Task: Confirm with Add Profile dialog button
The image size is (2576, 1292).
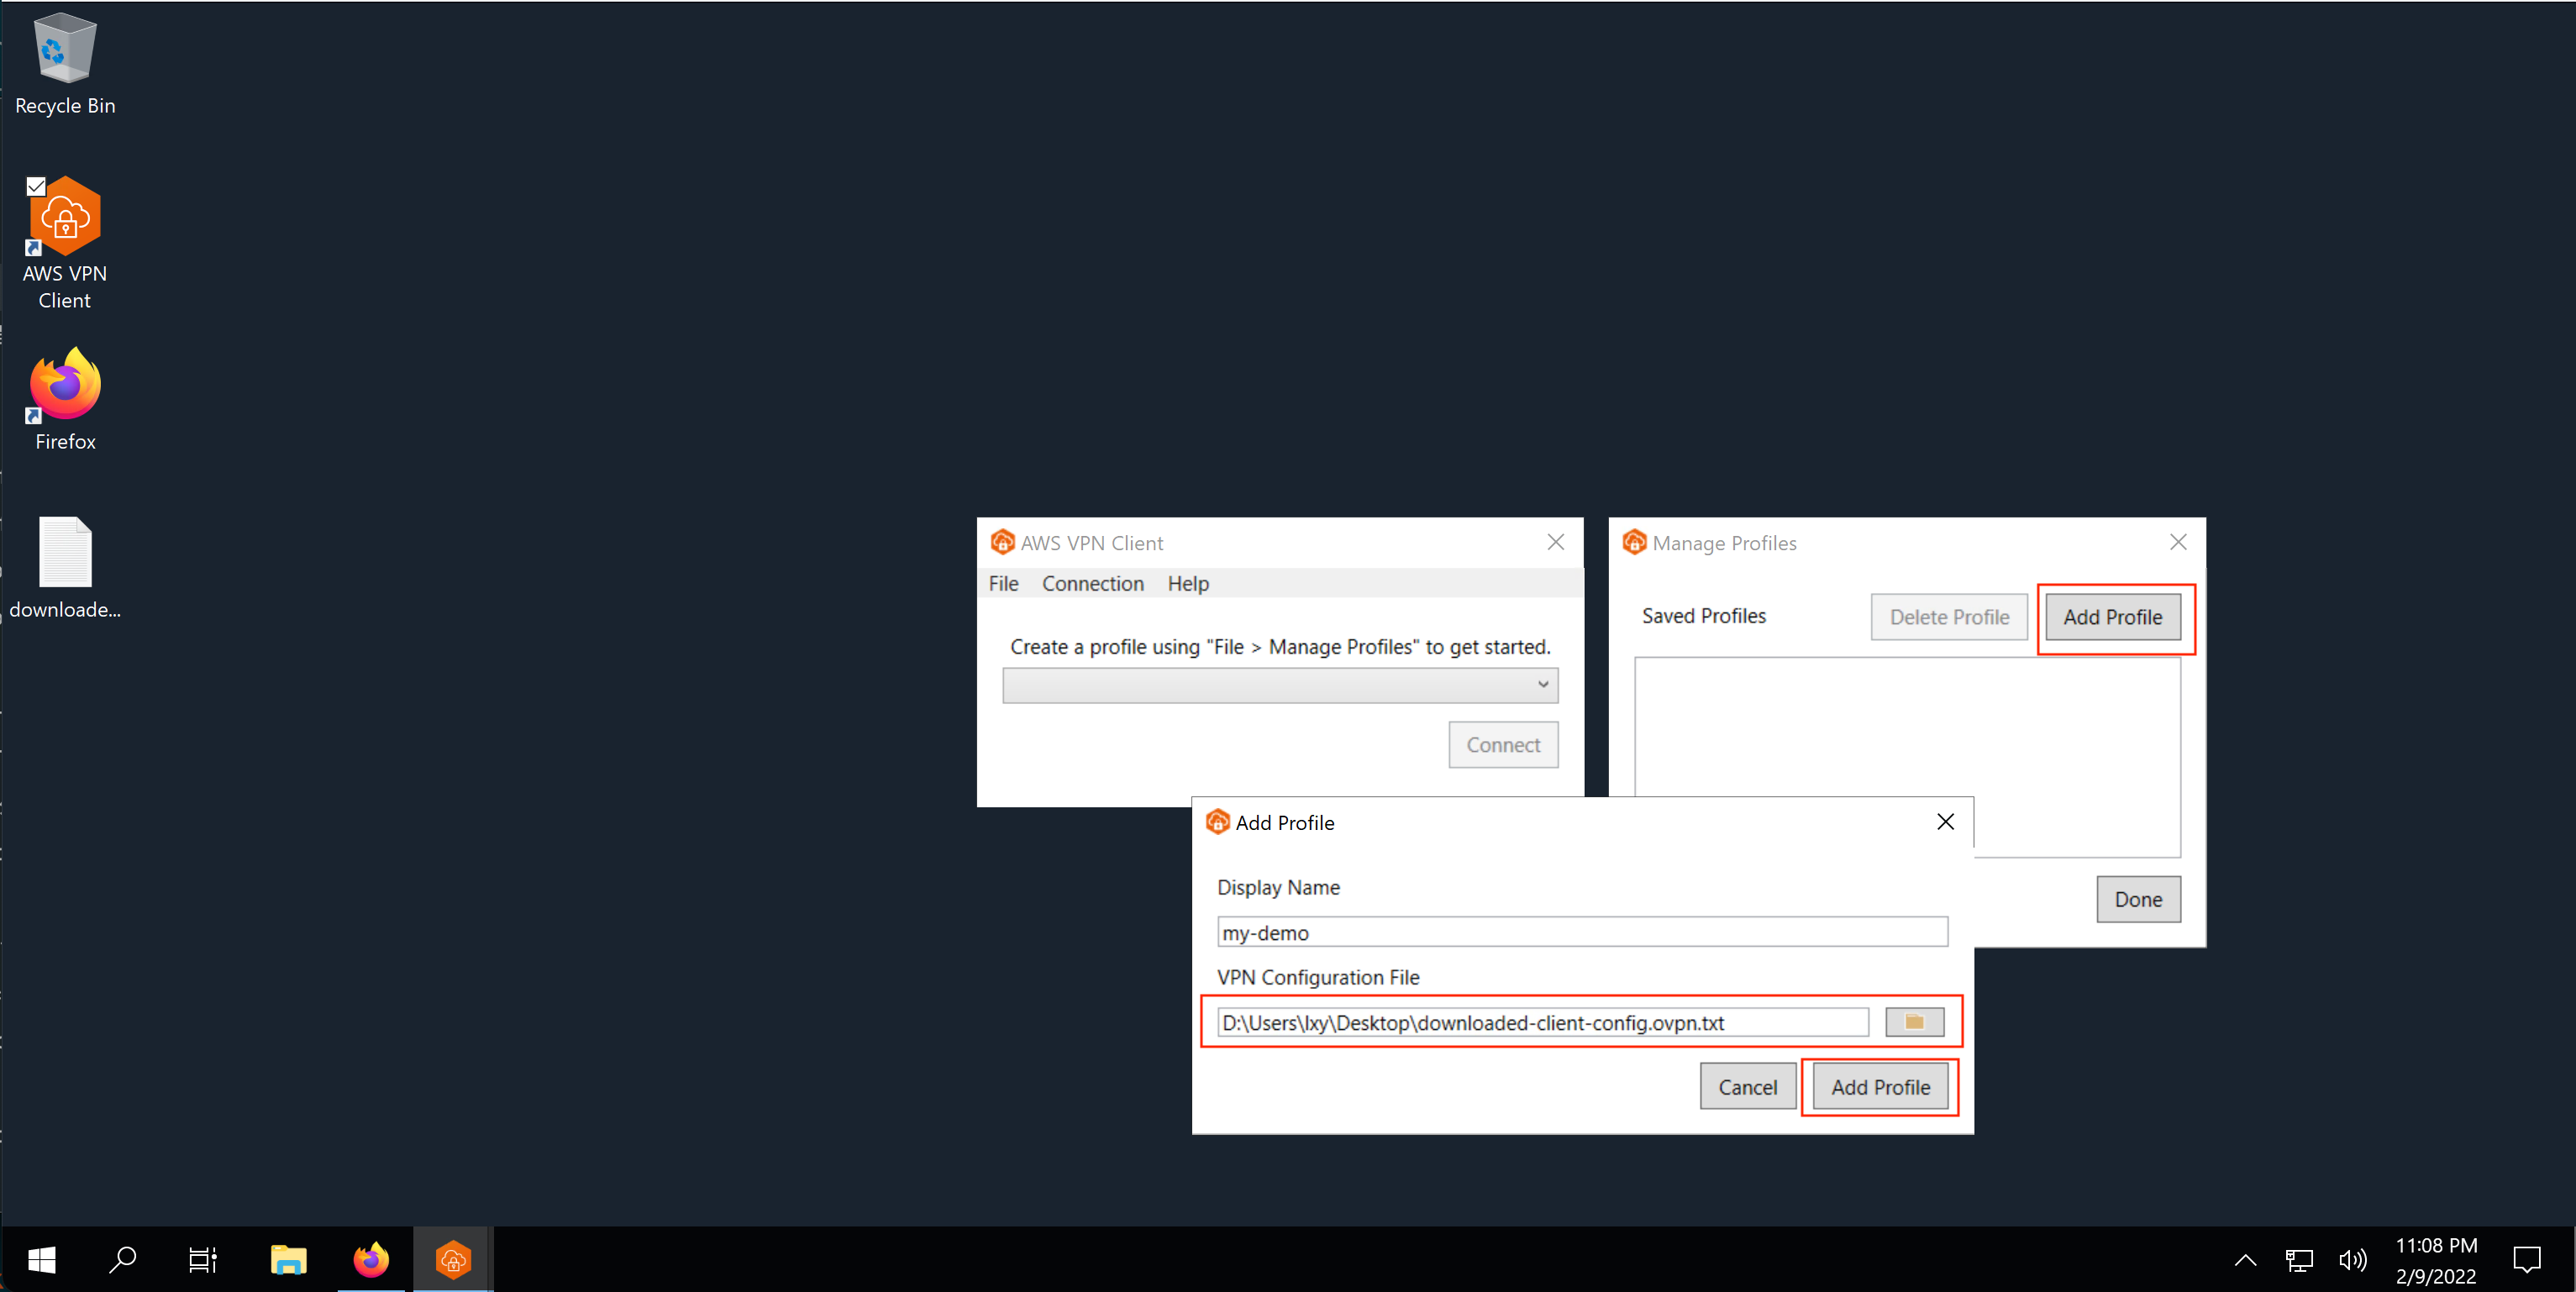Action: 1880,1087
